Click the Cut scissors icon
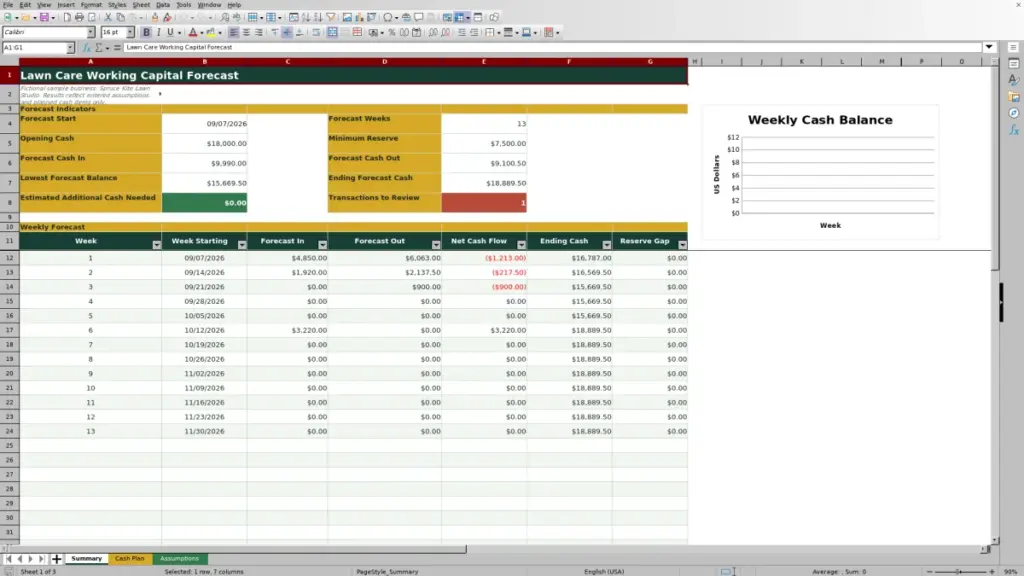This screenshot has width=1024, height=576. pyautogui.click(x=108, y=17)
